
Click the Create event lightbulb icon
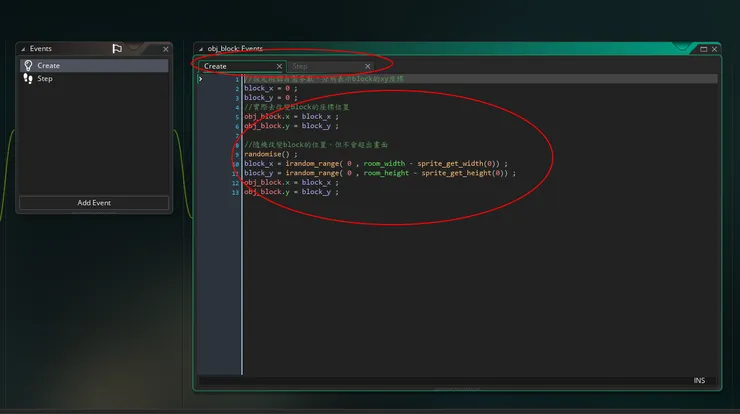point(28,66)
